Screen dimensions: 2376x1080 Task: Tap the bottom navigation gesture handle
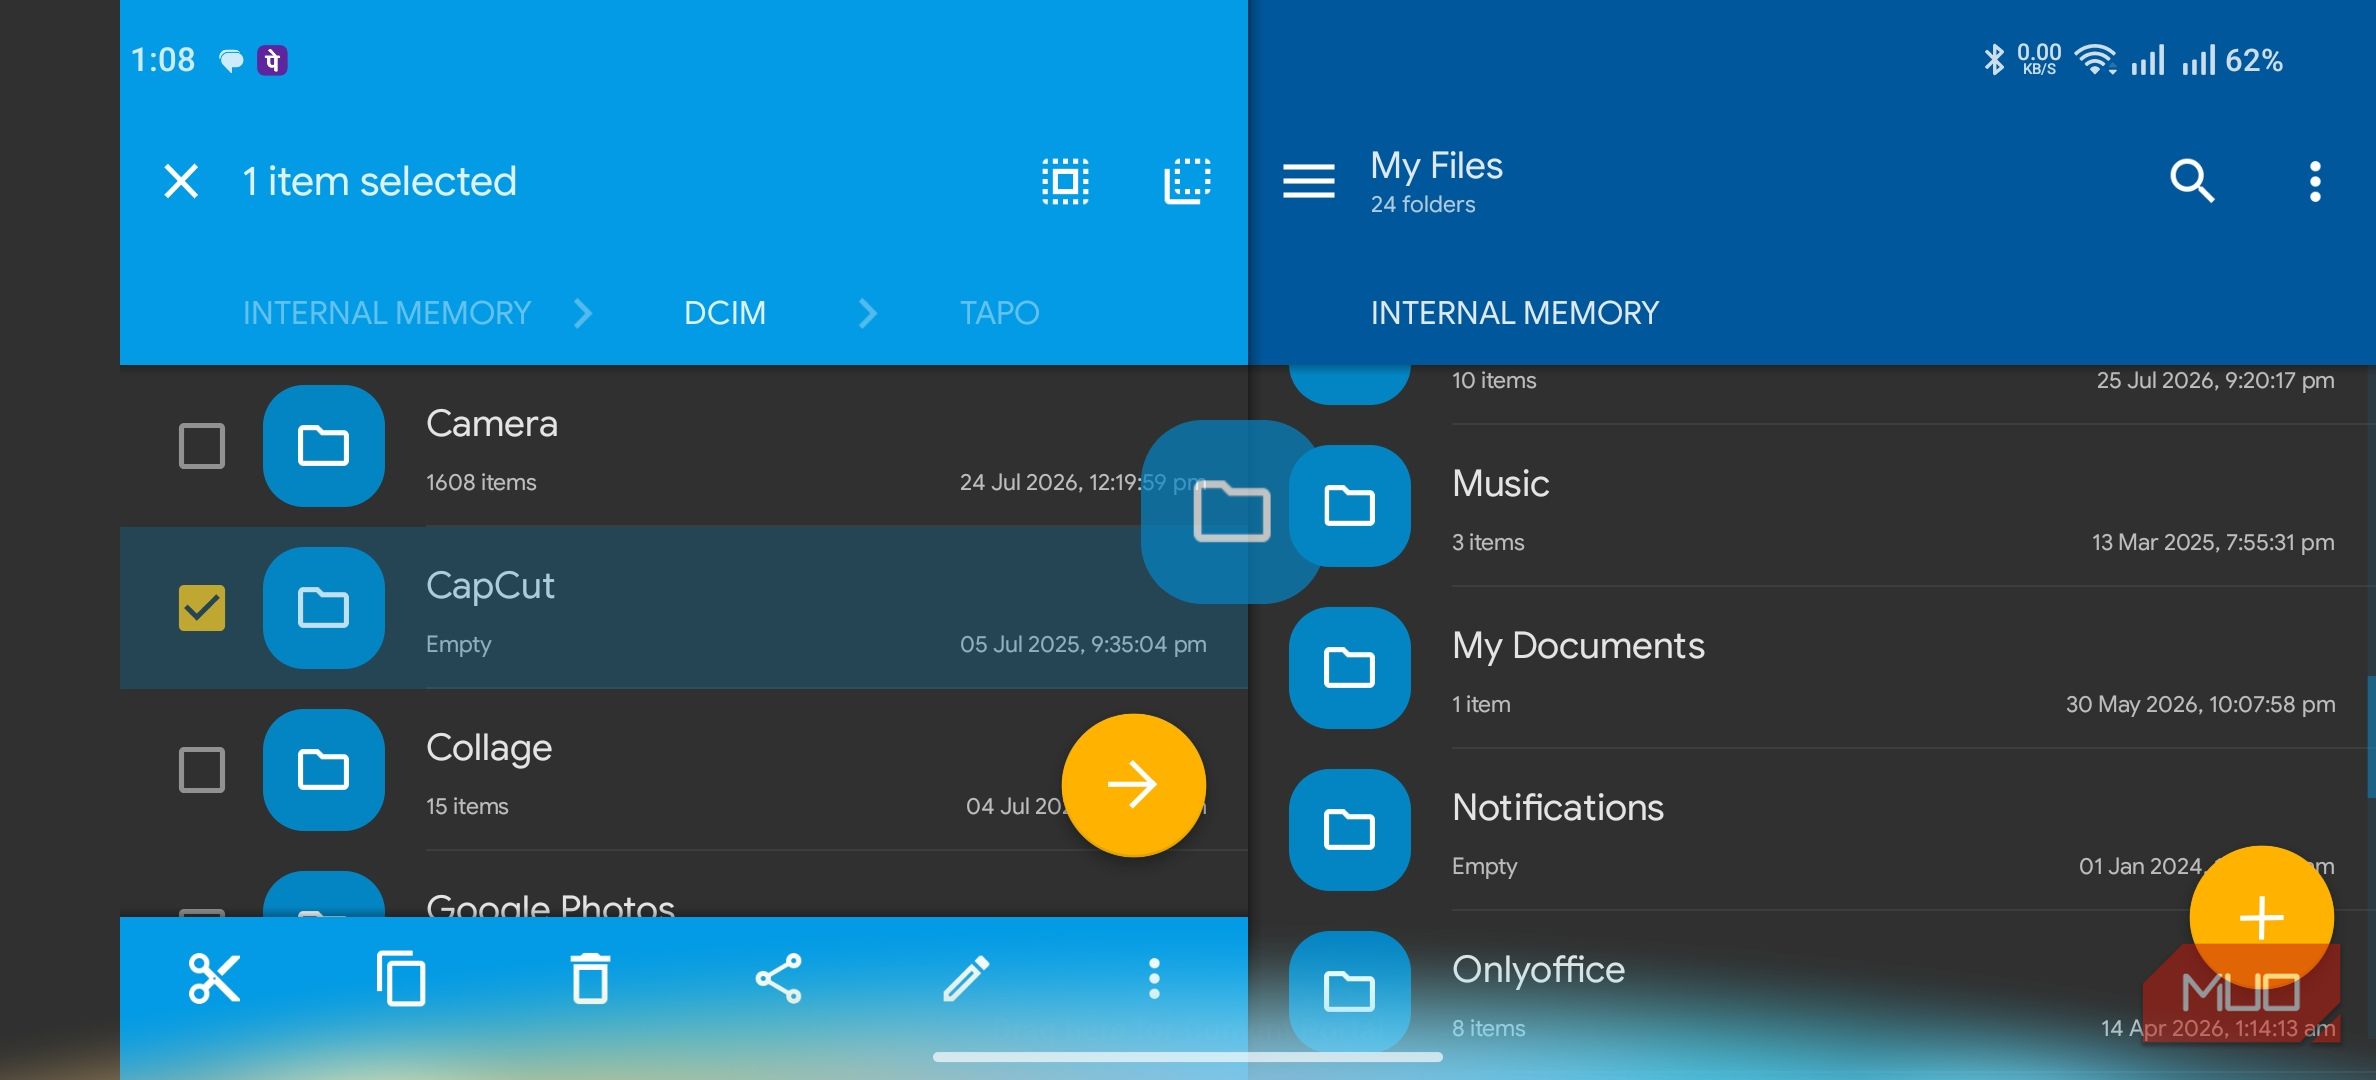pos(1187,1056)
